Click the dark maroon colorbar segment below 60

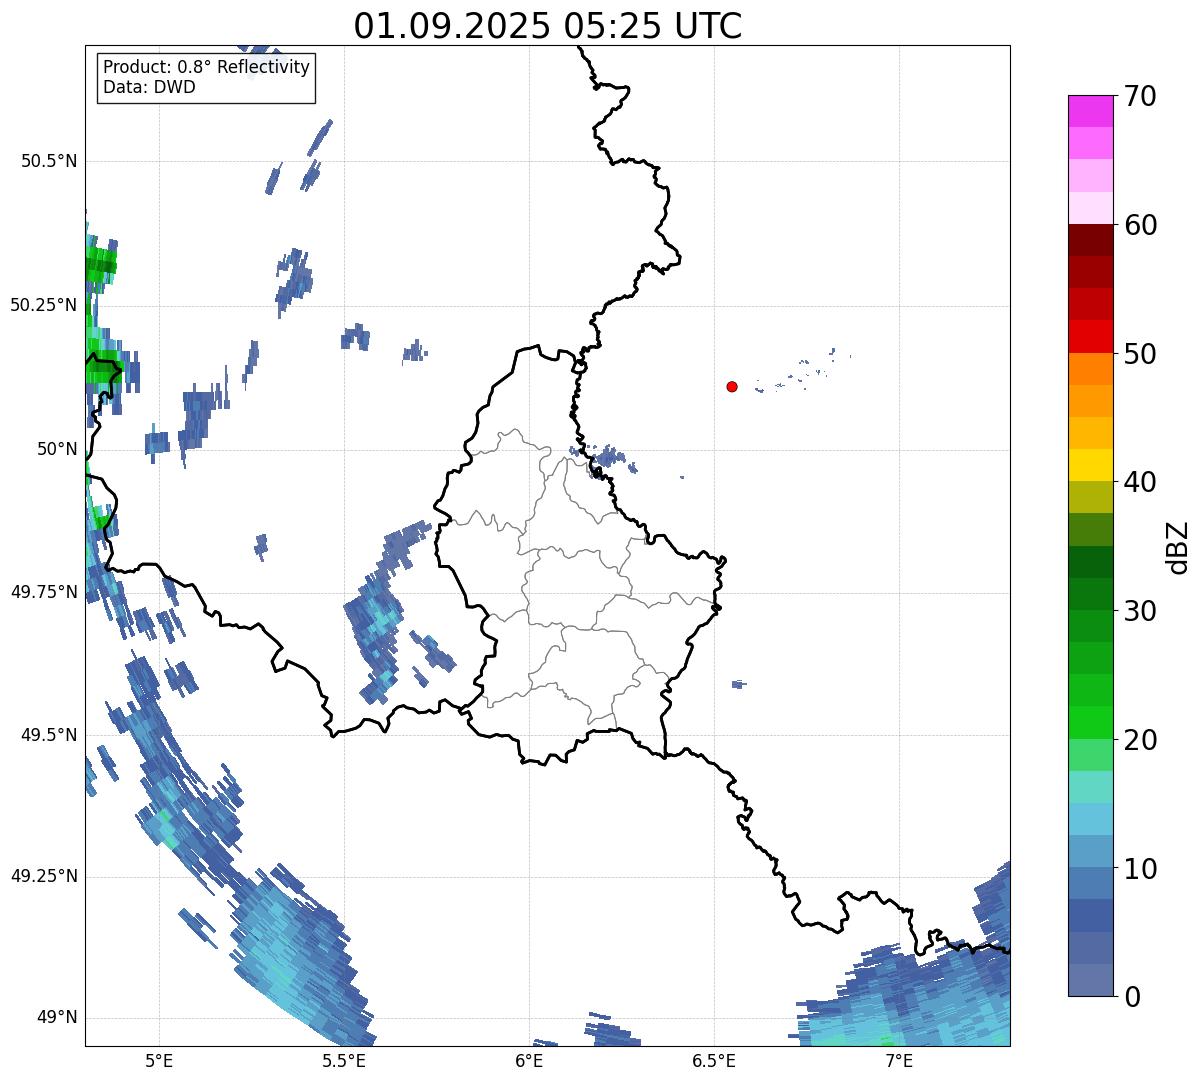[x=1090, y=240]
